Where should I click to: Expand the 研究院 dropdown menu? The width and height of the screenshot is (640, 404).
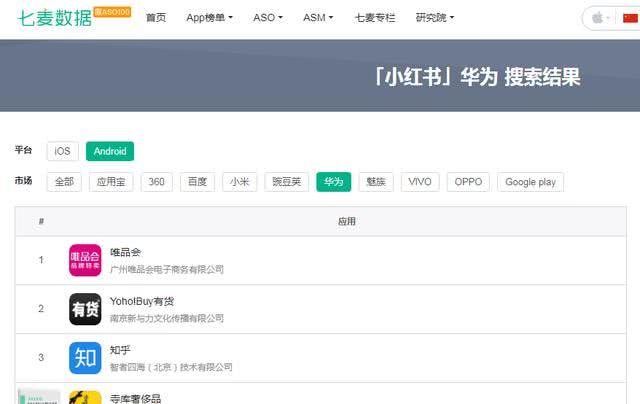(435, 18)
